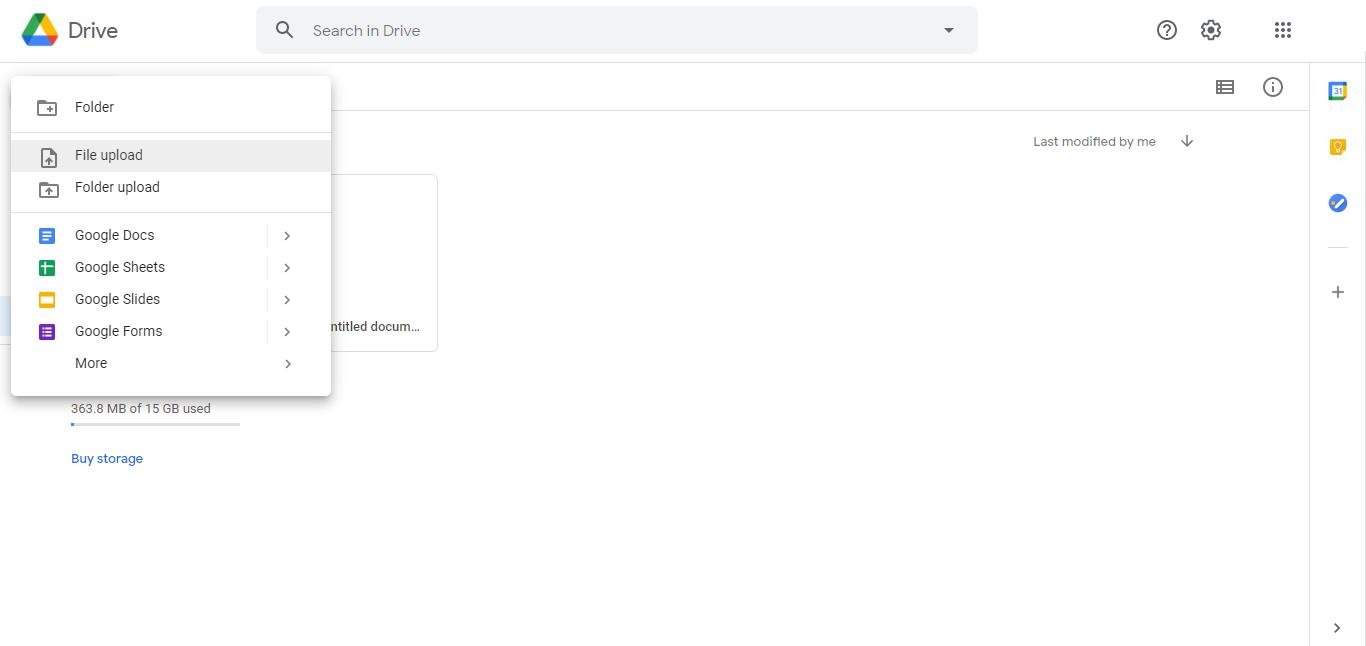The width and height of the screenshot is (1366, 646).
Task: Open the Settings gear icon
Action: [x=1211, y=30]
